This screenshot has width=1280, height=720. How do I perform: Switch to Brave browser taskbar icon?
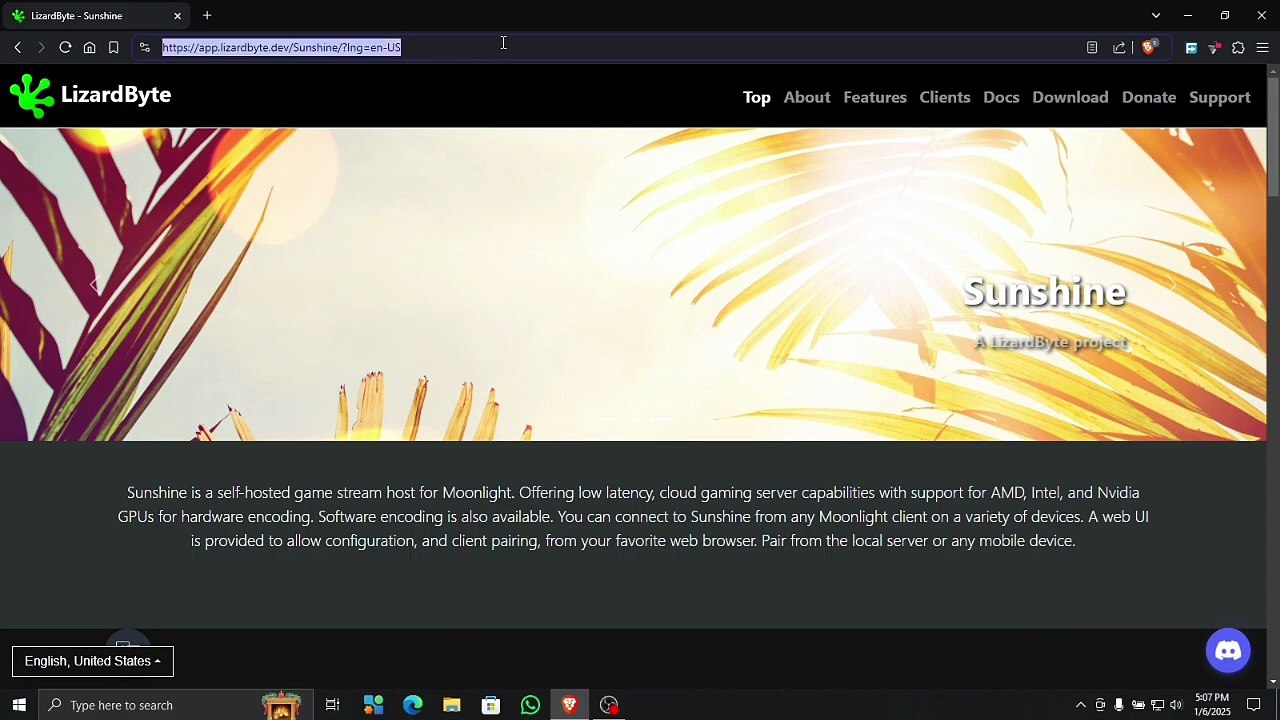(569, 705)
